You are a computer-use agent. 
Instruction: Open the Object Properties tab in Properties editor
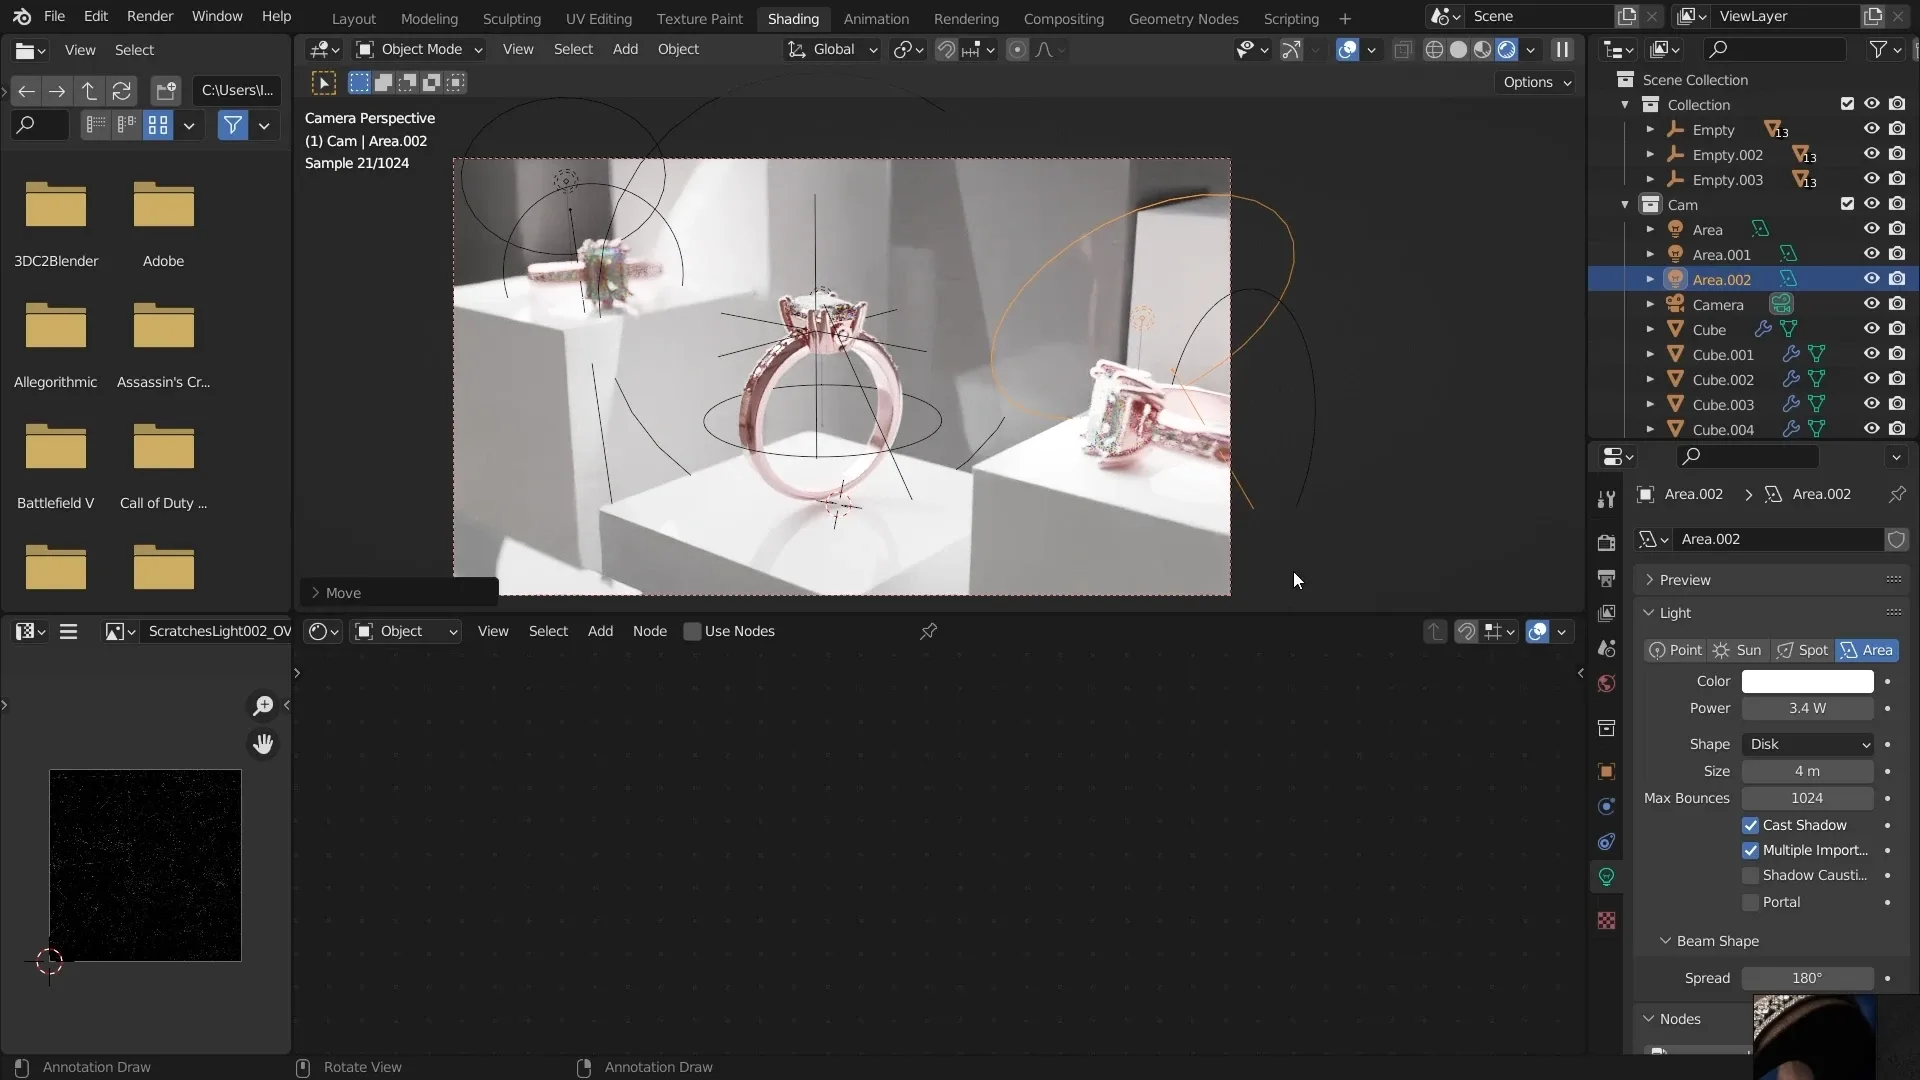click(1607, 771)
